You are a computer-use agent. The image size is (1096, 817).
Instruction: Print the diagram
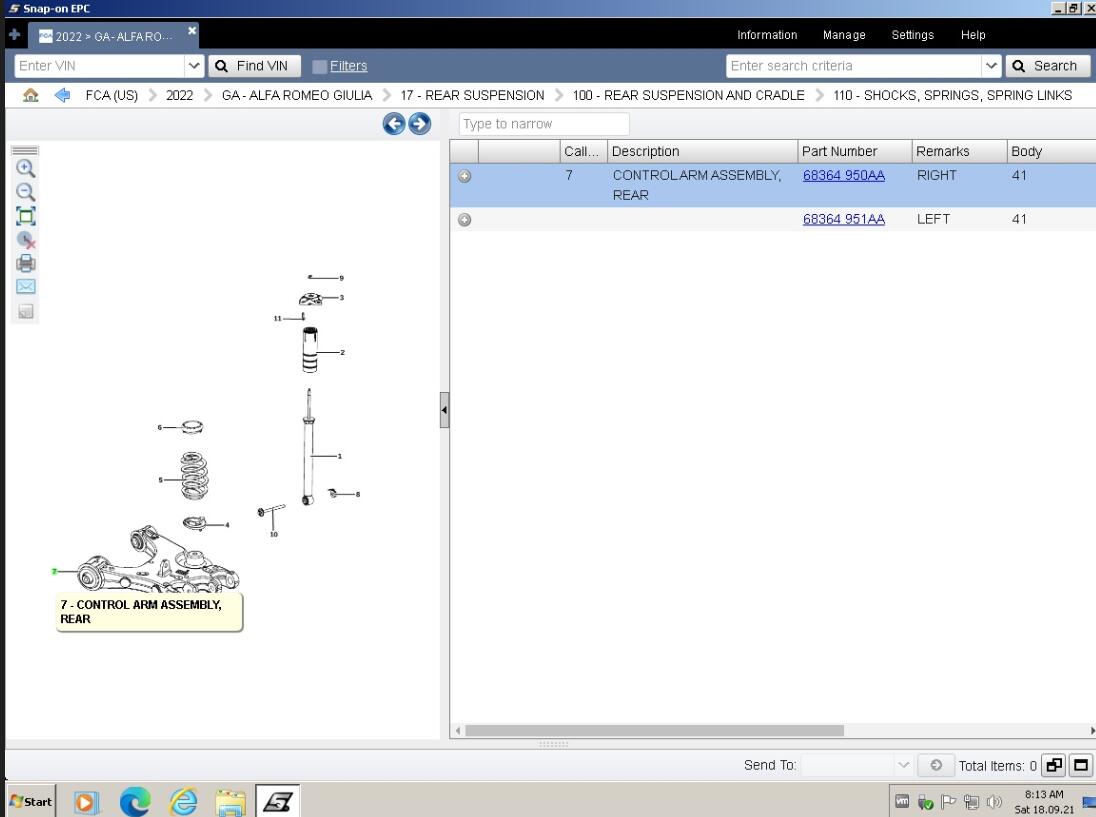point(25,263)
